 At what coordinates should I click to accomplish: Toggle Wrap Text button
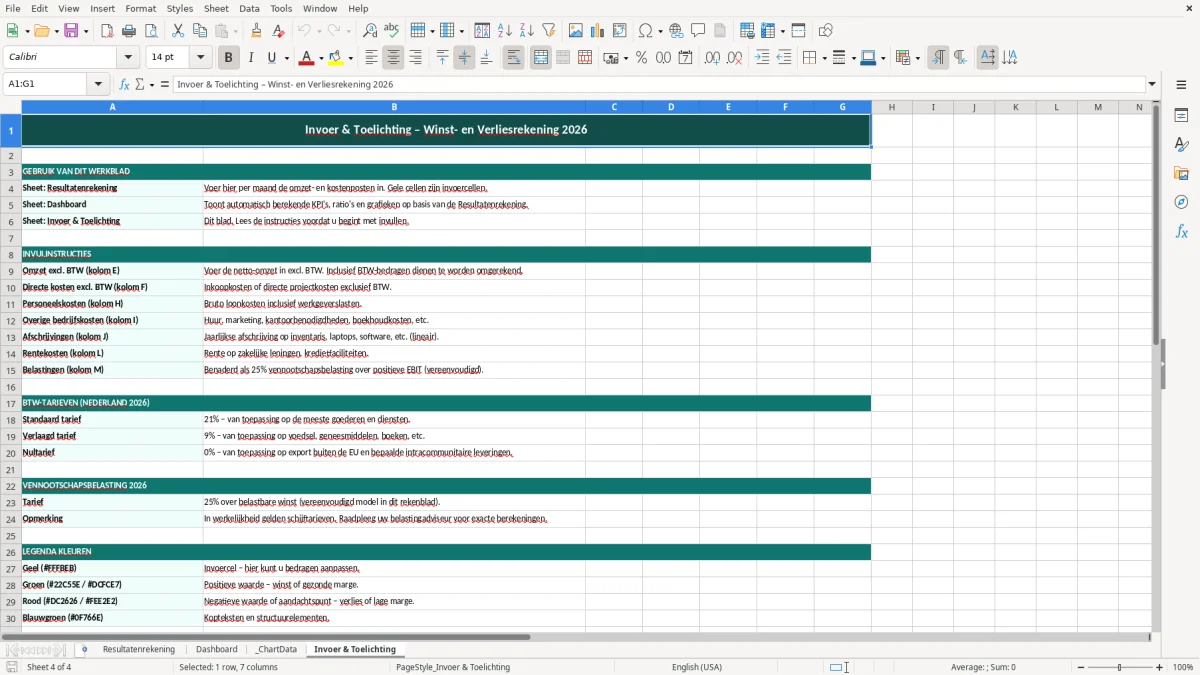pyautogui.click(x=513, y=58)
